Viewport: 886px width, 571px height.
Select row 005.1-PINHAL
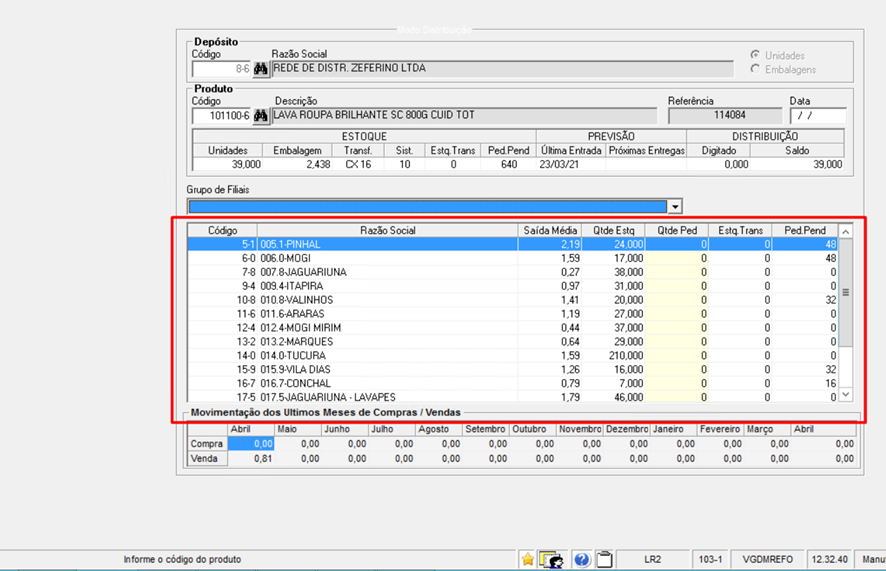pos(513,244)
